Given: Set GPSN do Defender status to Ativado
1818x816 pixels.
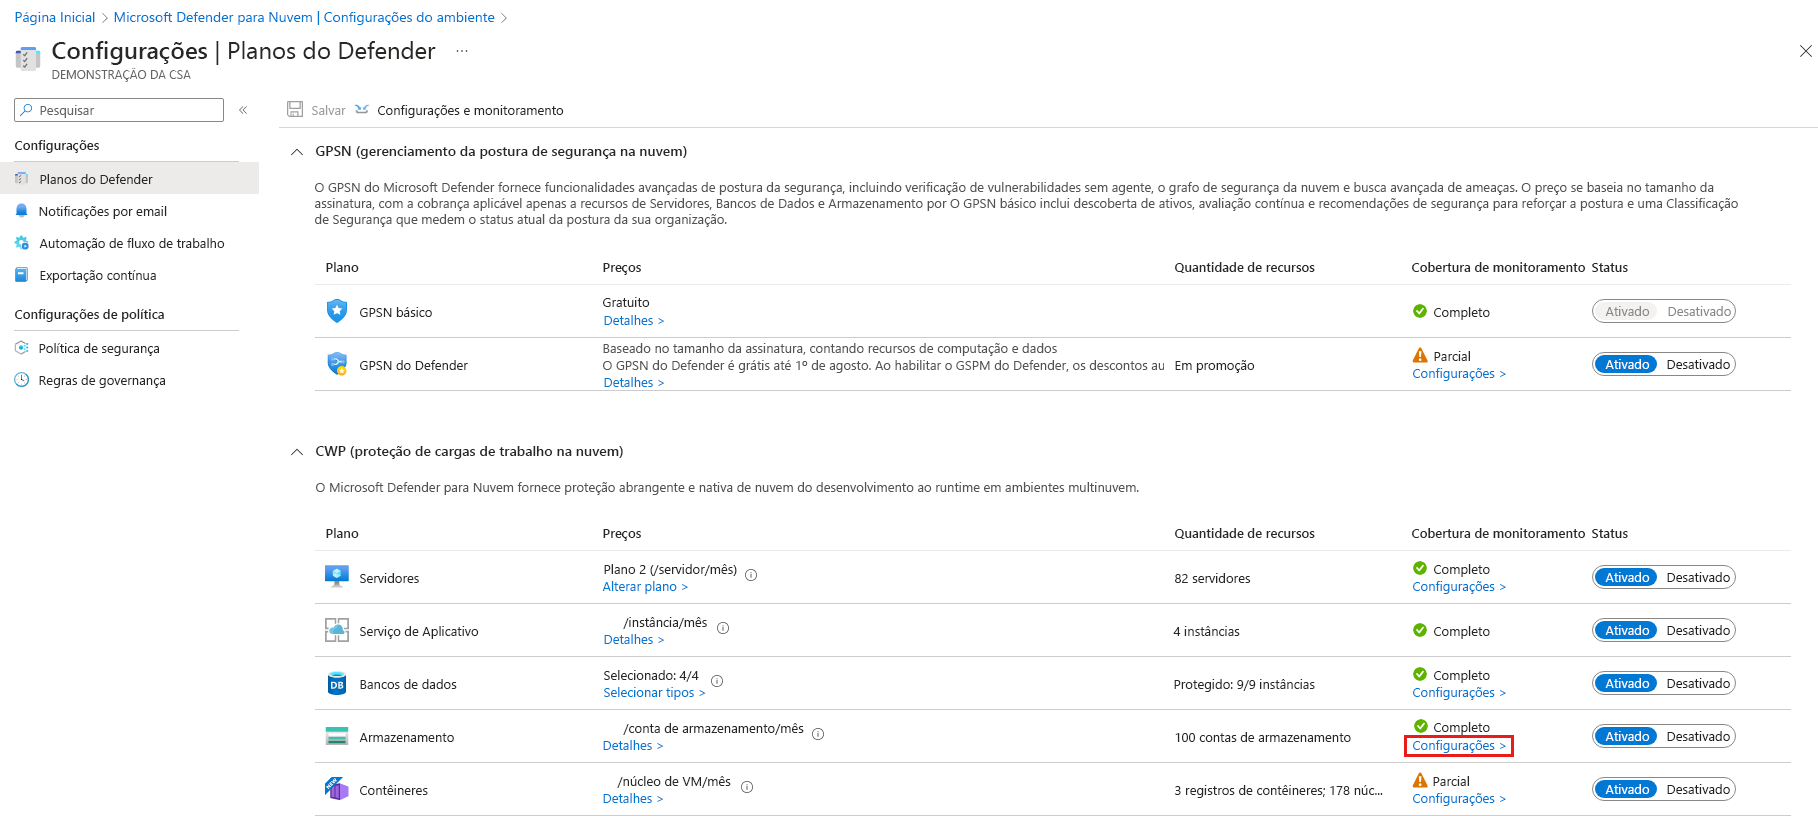Looking at the screenshot, I should (x=1627, y=364).
